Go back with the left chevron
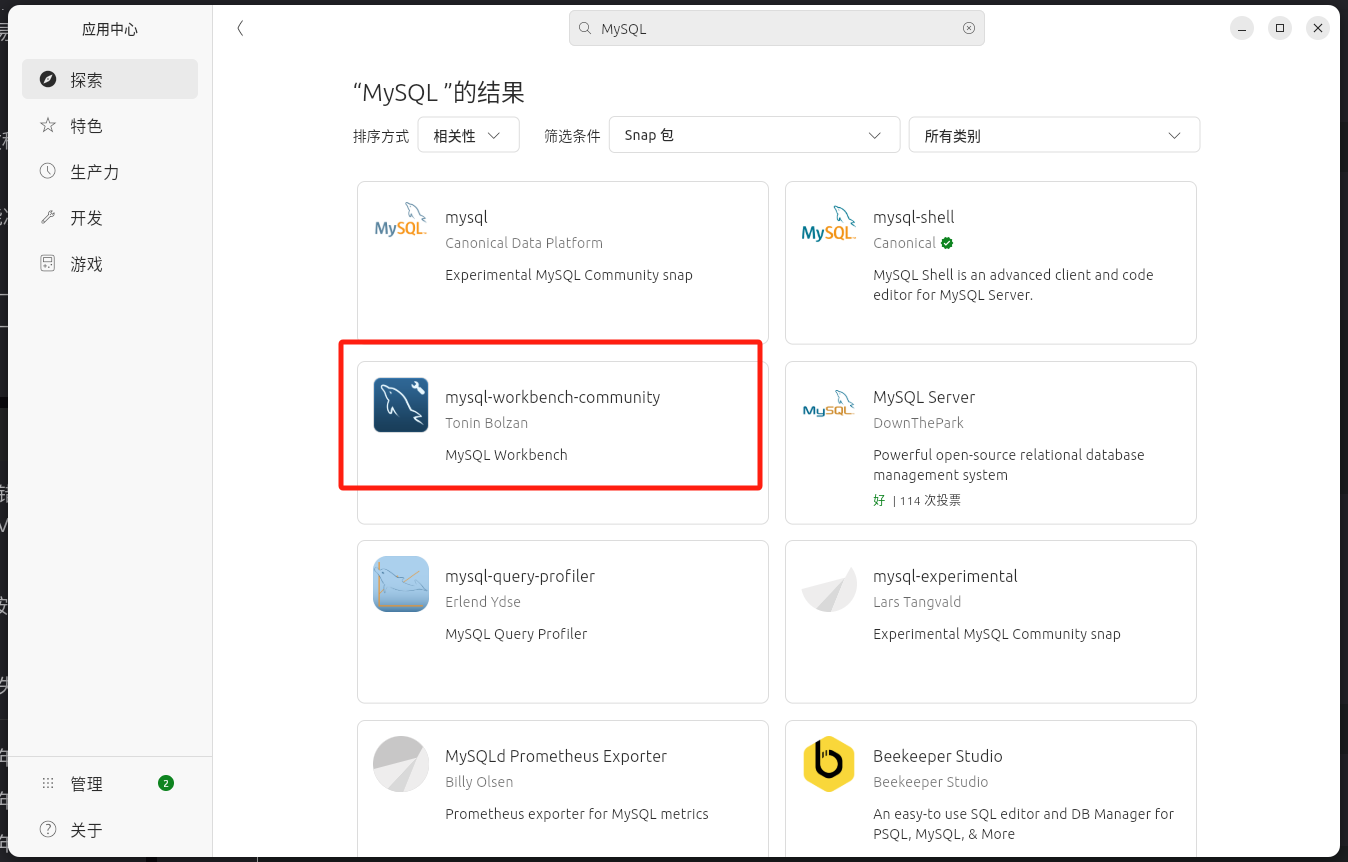 [240, 28]
